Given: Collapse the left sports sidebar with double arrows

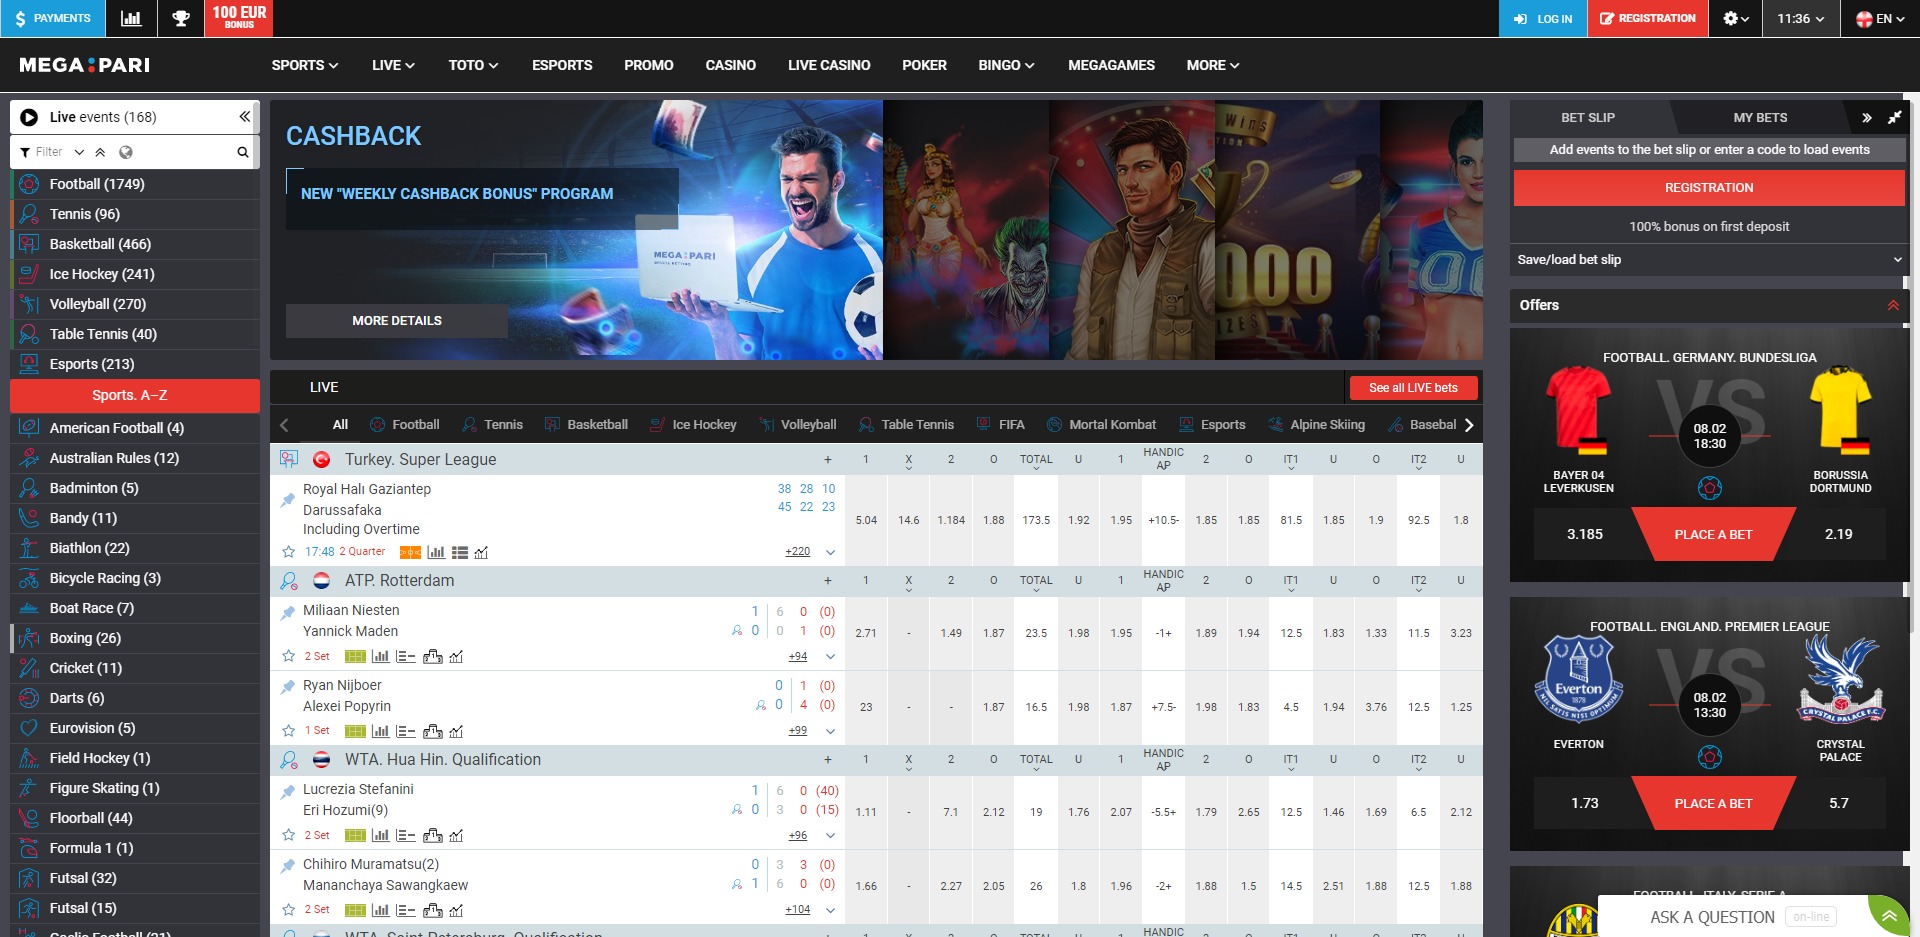Looking at the screenshot, I should pyautogui.click(x=244, y=117).
